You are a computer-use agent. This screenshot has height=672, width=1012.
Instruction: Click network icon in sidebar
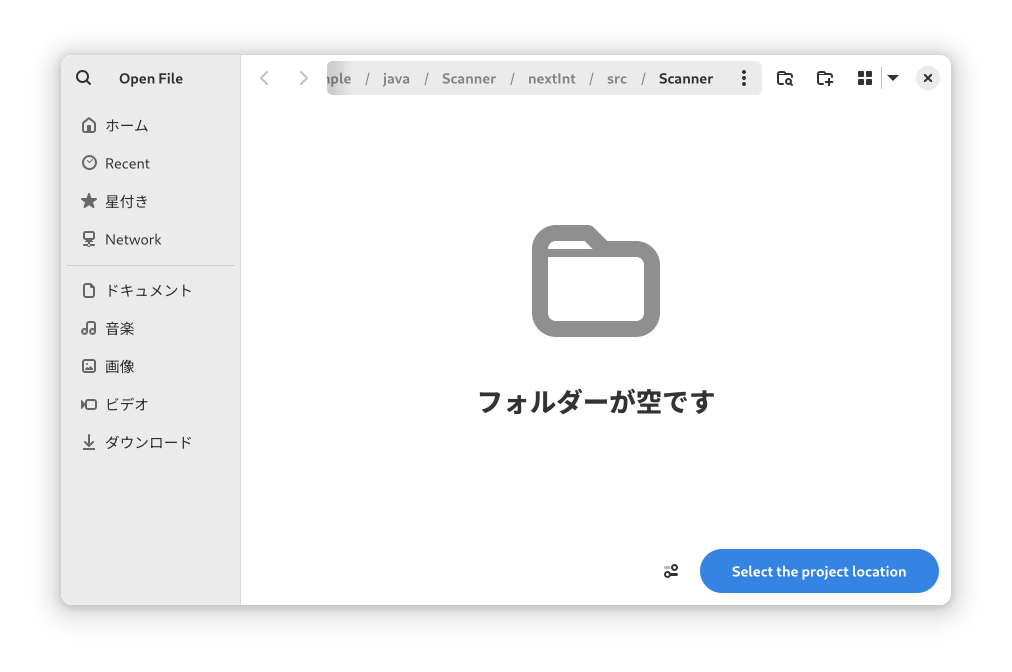(x=89, y=239)
